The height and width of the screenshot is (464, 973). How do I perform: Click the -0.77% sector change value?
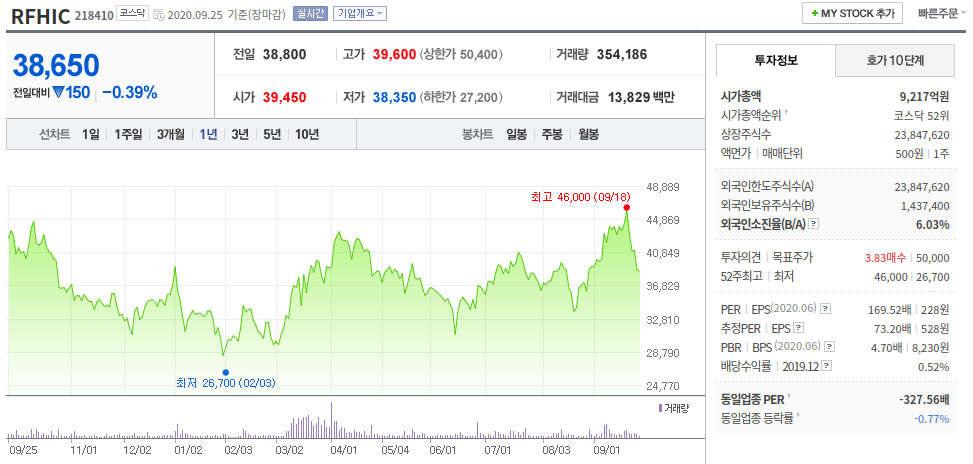[932, 419]
